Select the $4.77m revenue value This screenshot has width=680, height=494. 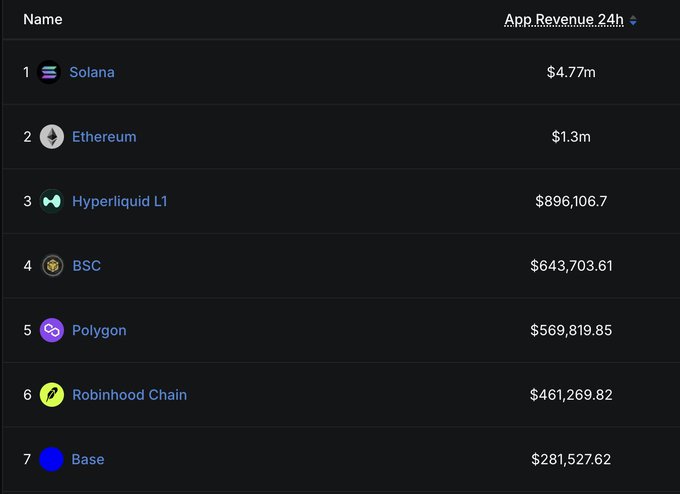click(571, 72)
